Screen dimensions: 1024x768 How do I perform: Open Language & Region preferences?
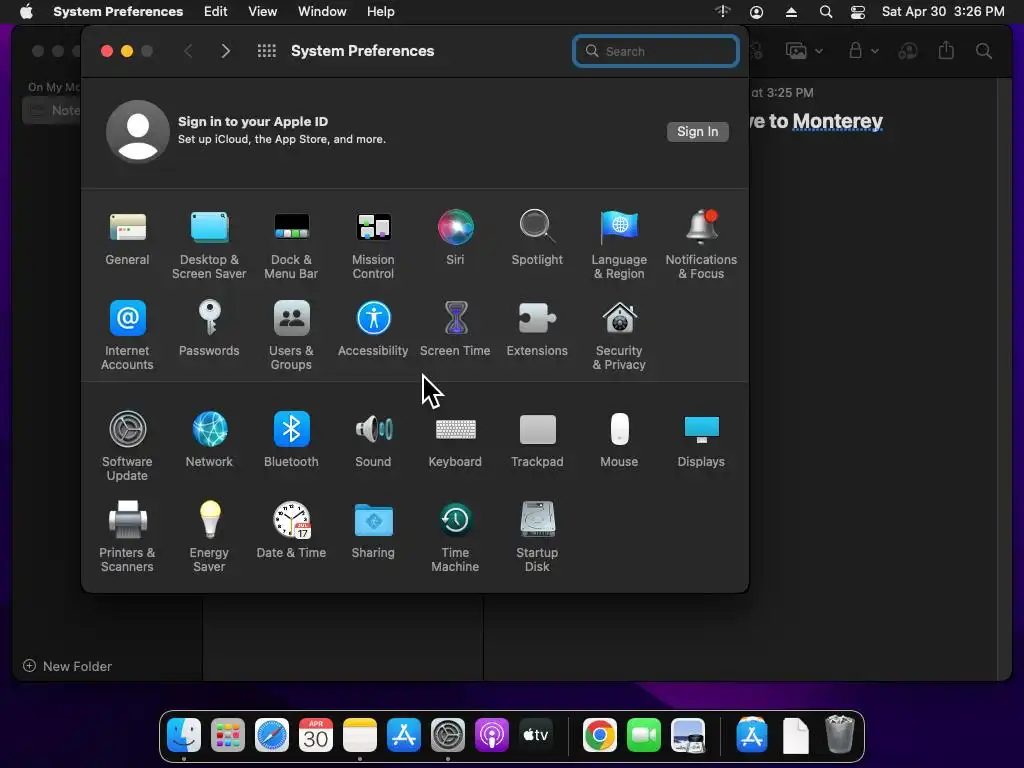point(619,246)
